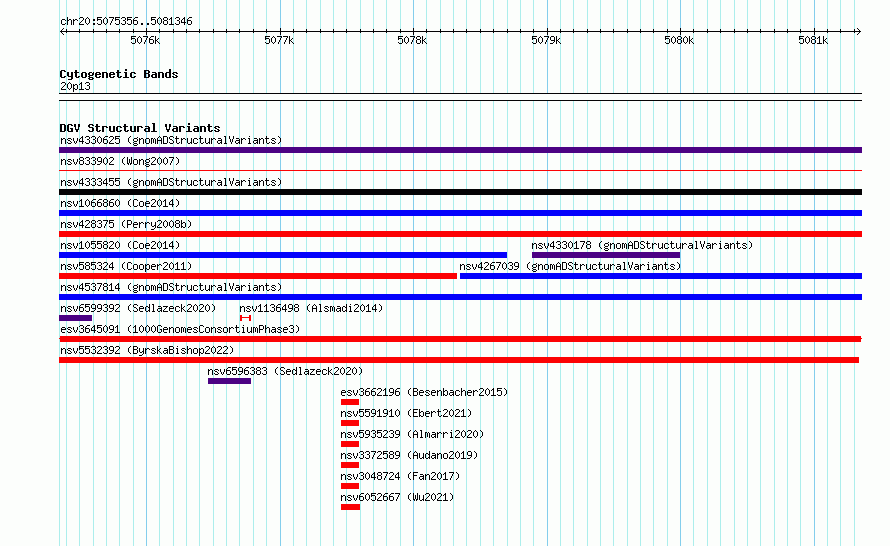This screenshot has width=890, height=546.
Task: Click the 5078k ruler tick label
Action: (x=412, y=40)
